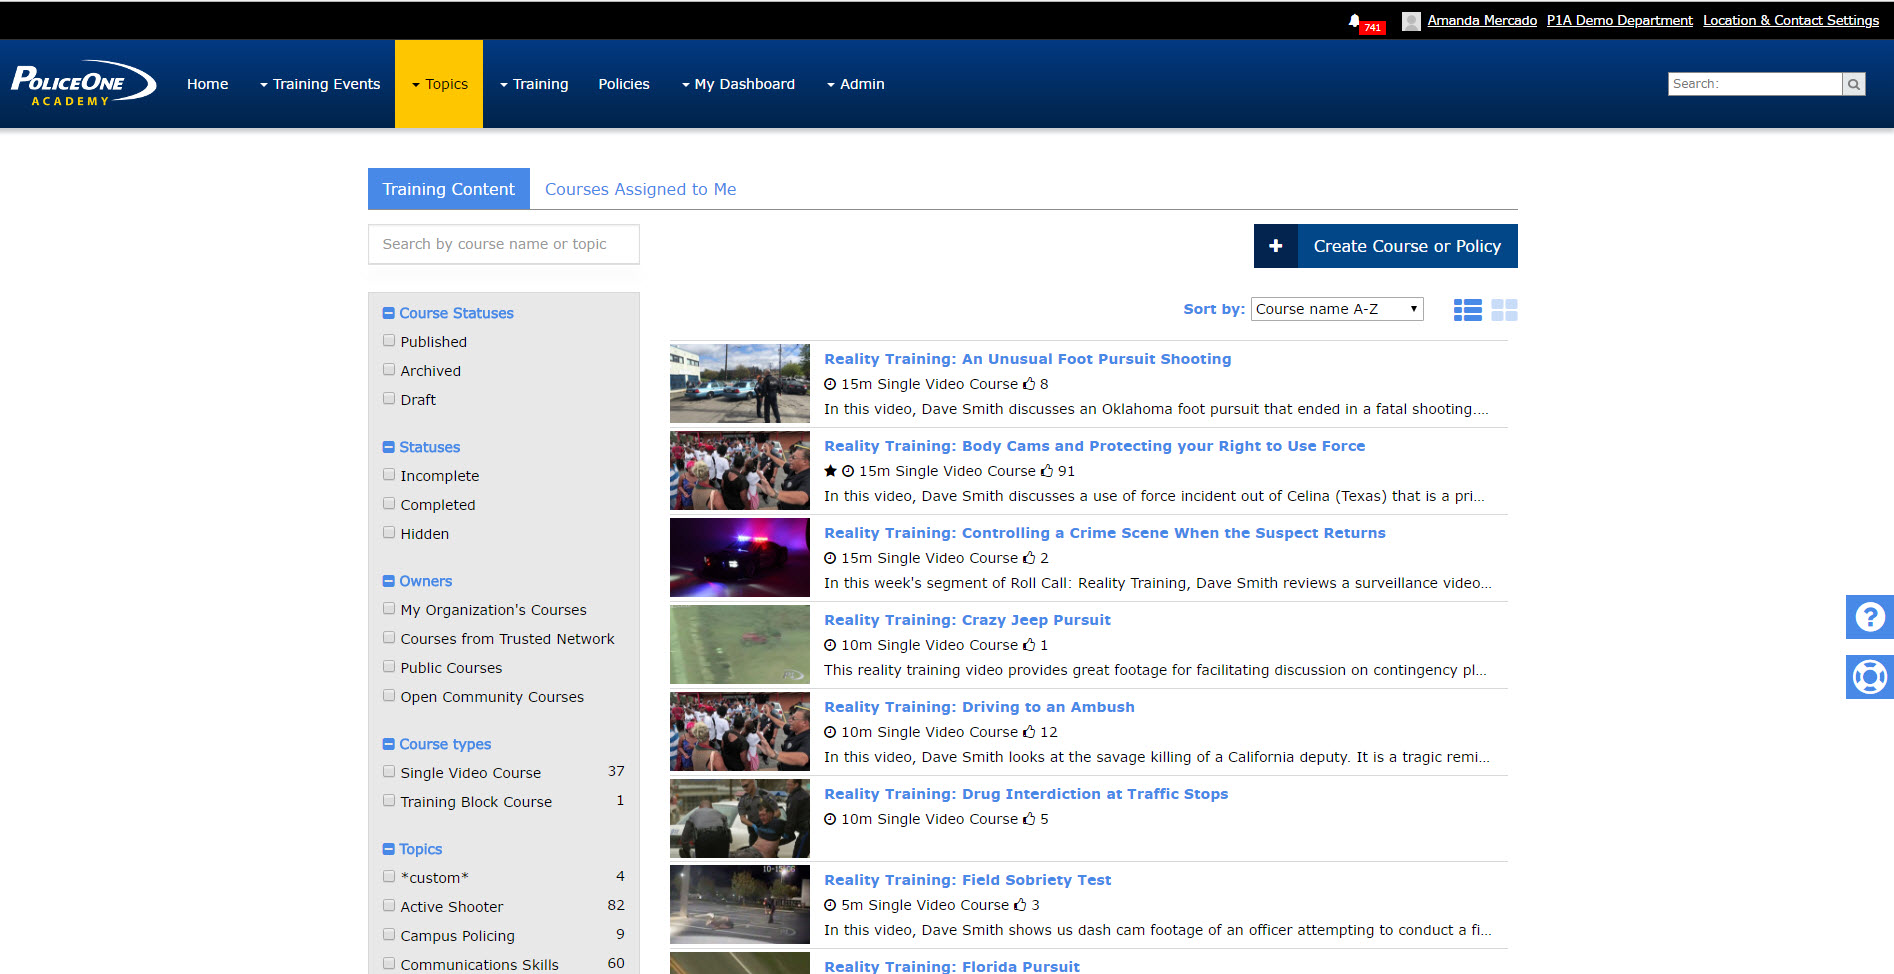Check the Training Block Course filter
The width and height of the screenshot is (1894, 974).
pyautogui.click(x=389, y=801)
